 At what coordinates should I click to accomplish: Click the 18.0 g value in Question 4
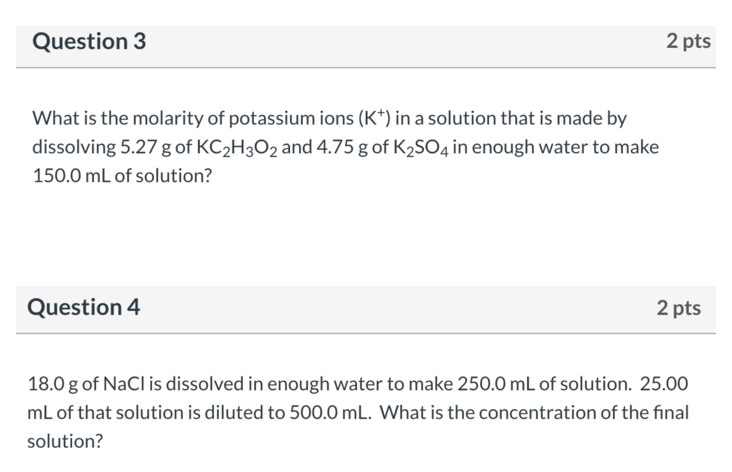tap(52, 384)
